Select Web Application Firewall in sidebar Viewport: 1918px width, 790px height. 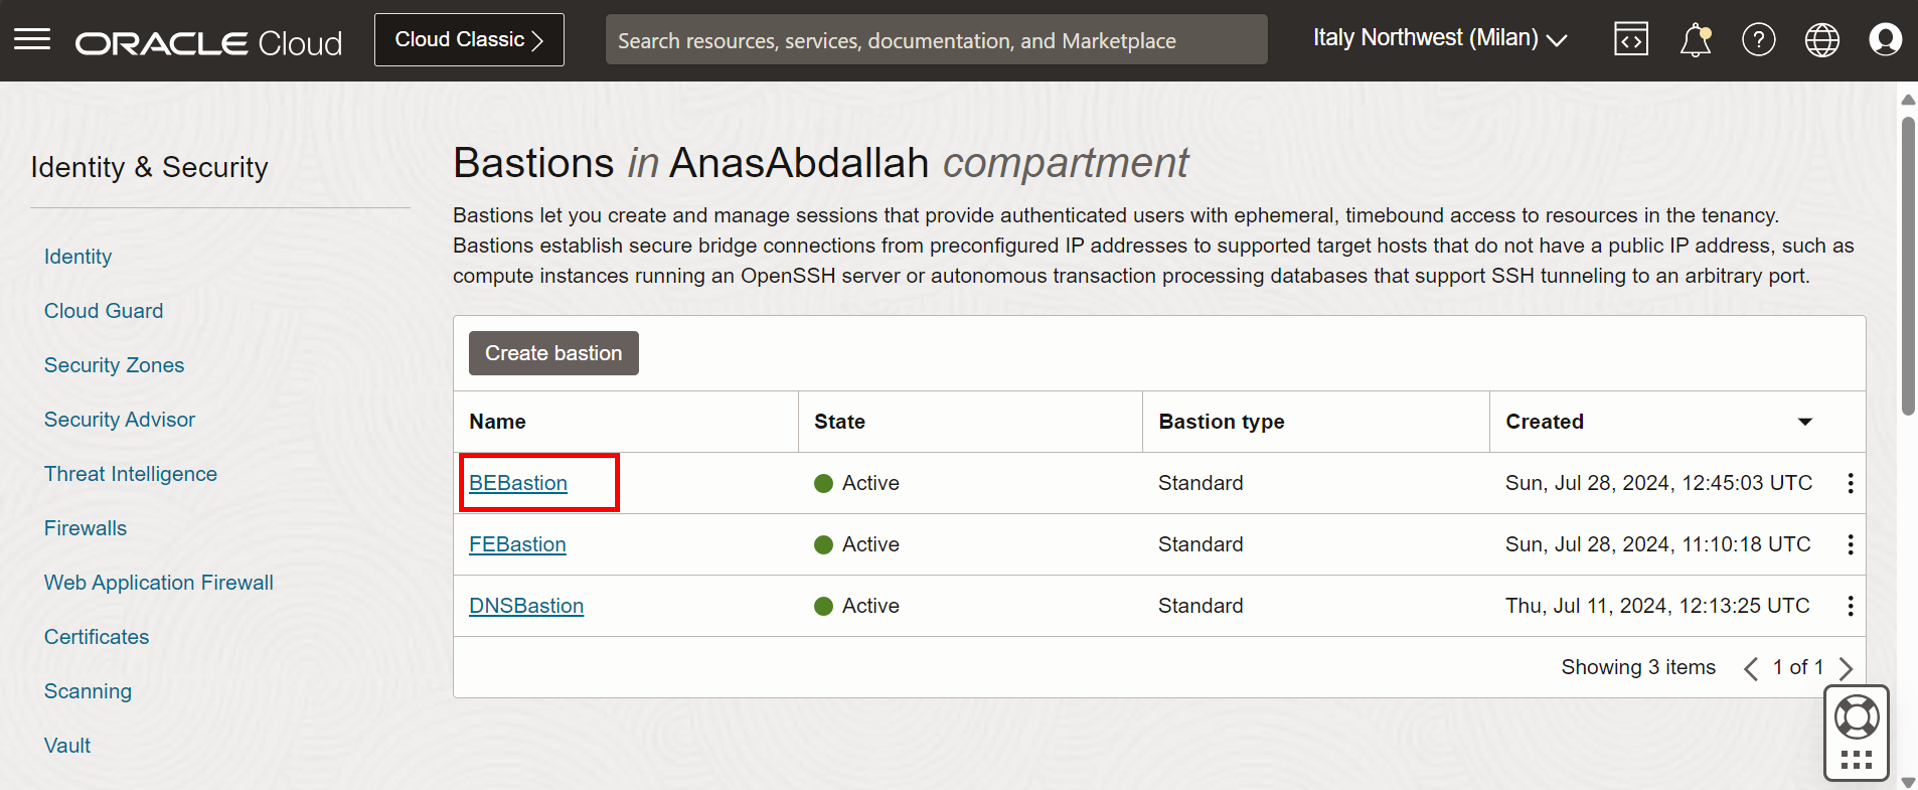click(158, 583)
